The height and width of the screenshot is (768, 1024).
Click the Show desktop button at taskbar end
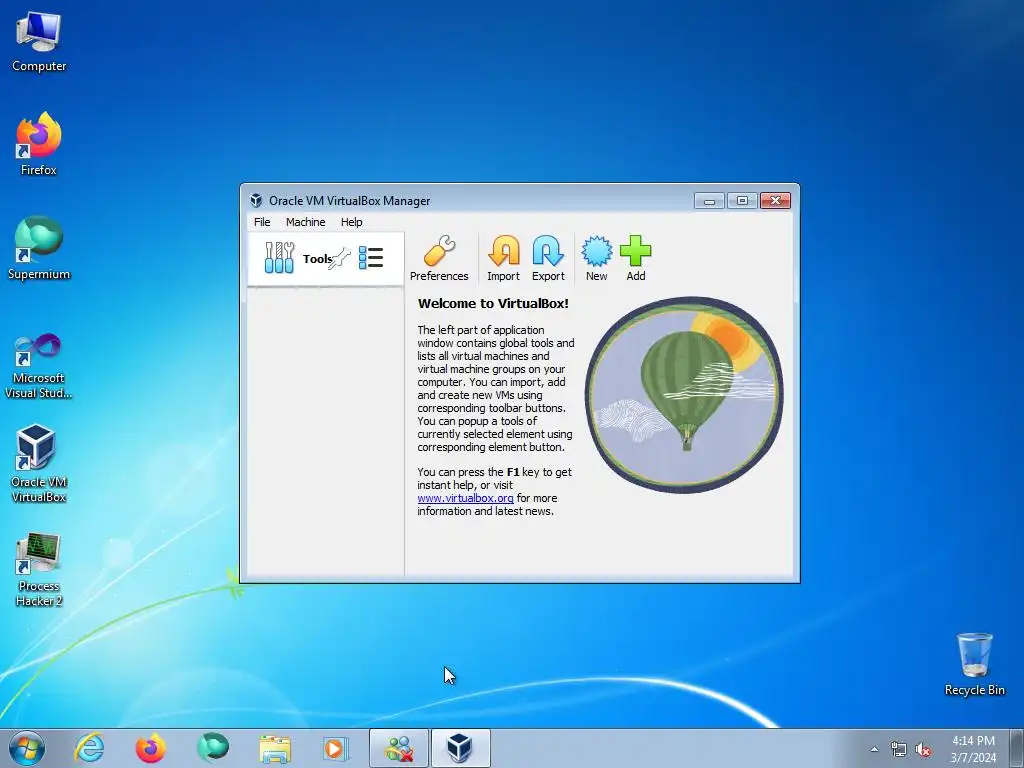(x=1016, y=748)
